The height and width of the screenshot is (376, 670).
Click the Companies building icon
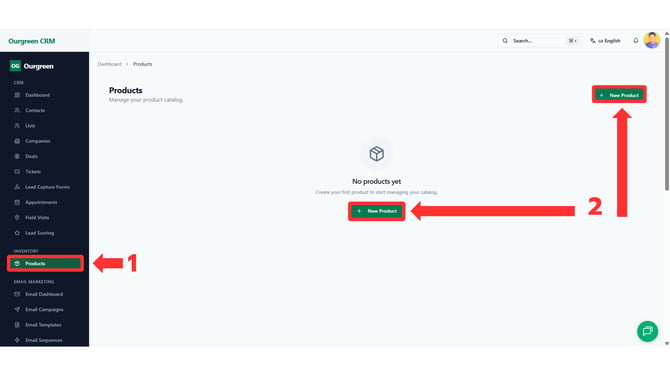(x=17, y=141)
